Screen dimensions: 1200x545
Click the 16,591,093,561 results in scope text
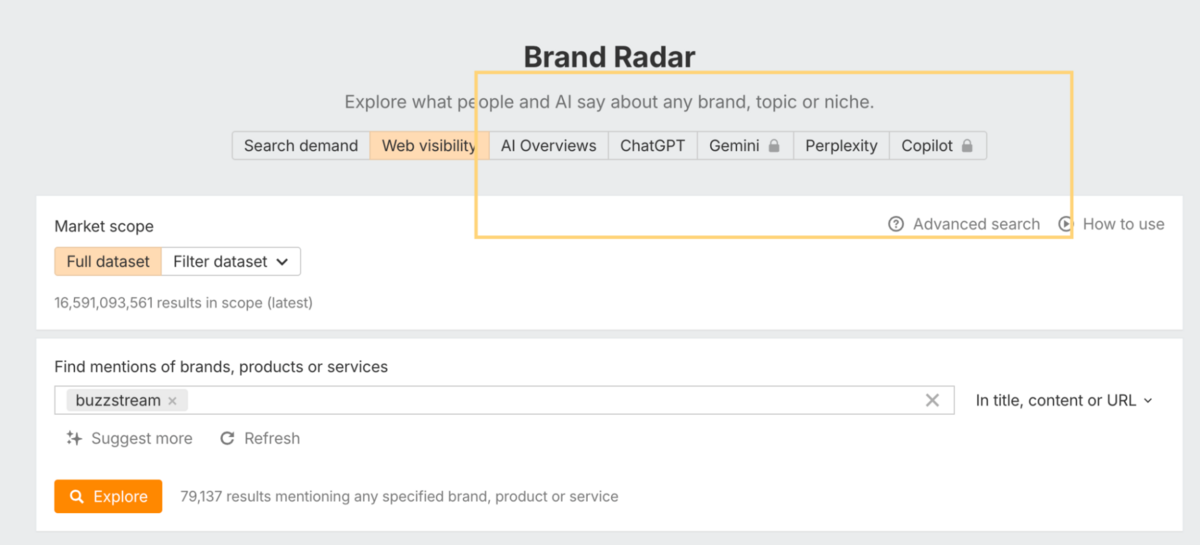(x=184, y=302)
